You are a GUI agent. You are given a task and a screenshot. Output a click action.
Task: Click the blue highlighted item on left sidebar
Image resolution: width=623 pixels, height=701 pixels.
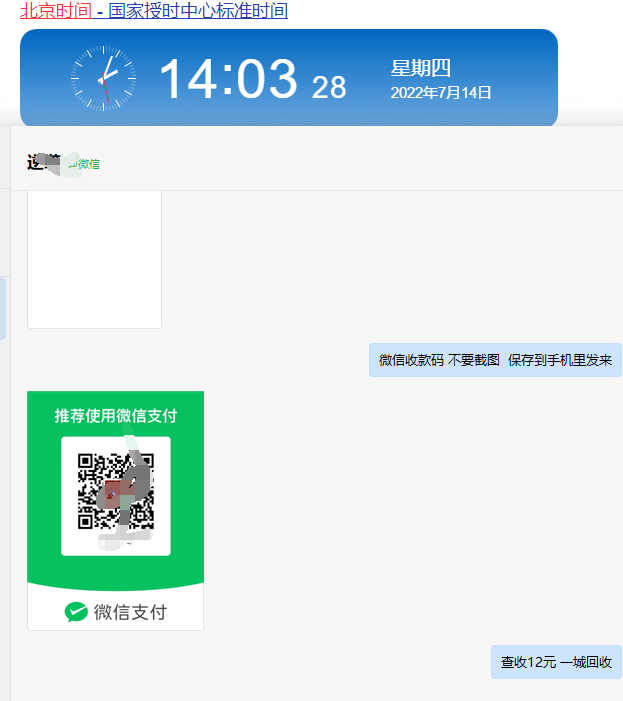[3, 308]
